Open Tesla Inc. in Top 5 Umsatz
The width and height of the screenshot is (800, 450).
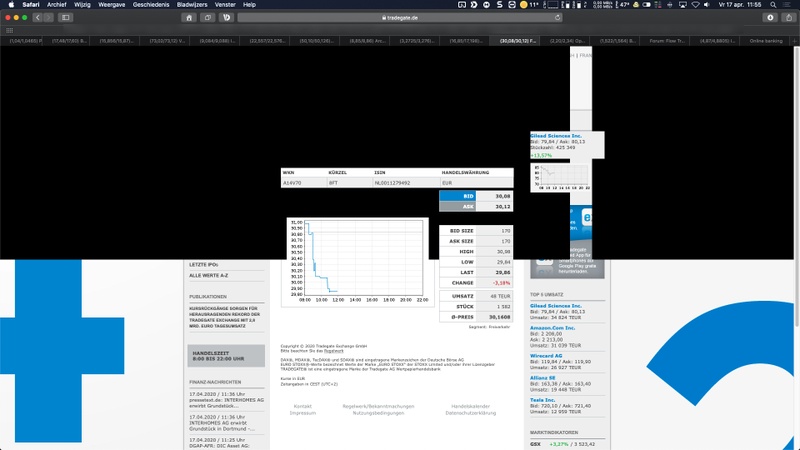click(x=542, y=400)
